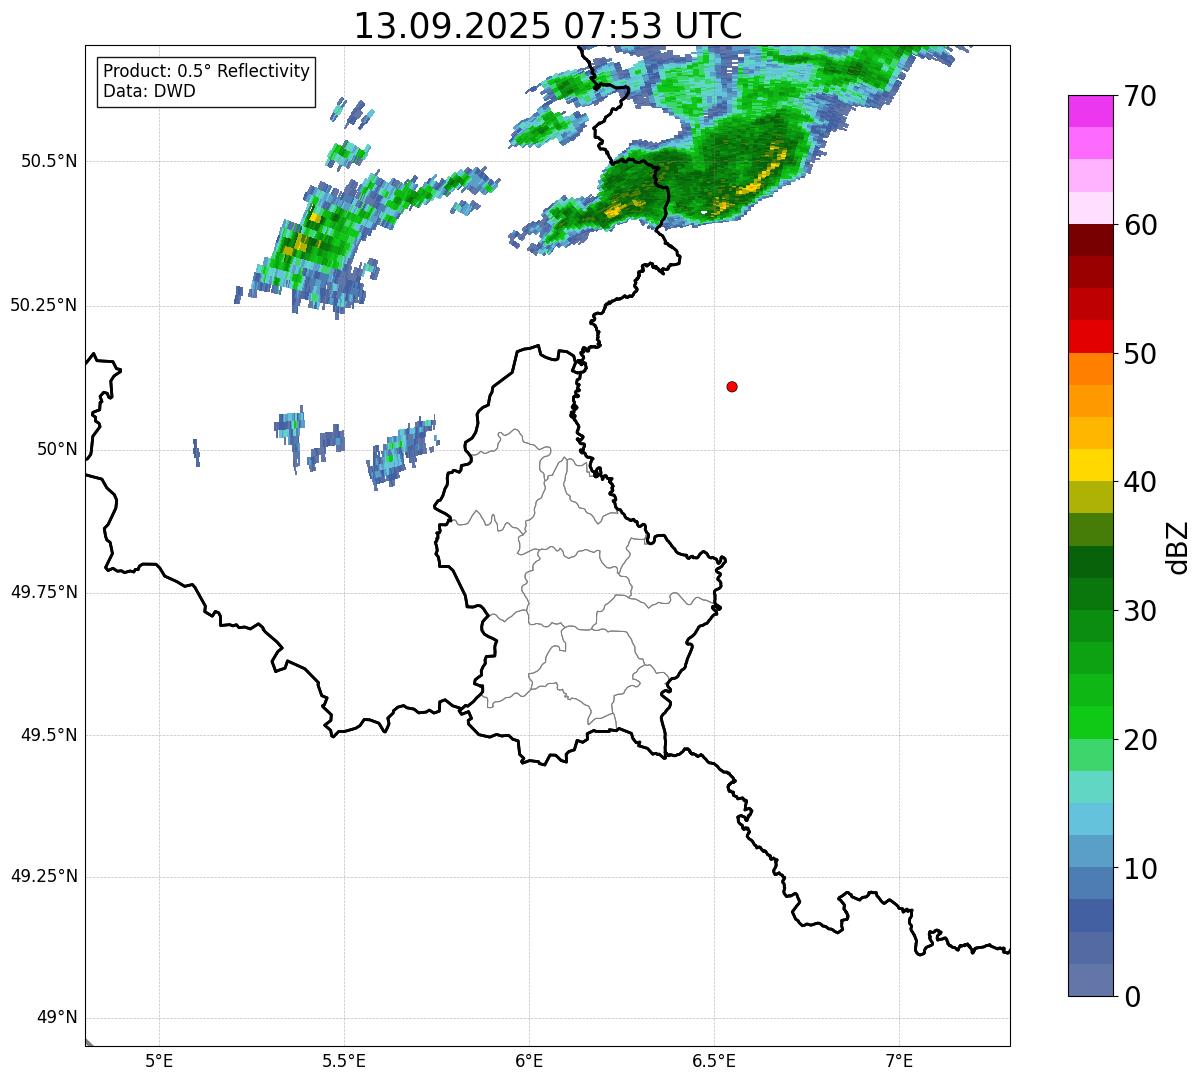Click the 50.5°N latitude label
Screen dimensions: 1202x1081
click(x=48, y=161)
